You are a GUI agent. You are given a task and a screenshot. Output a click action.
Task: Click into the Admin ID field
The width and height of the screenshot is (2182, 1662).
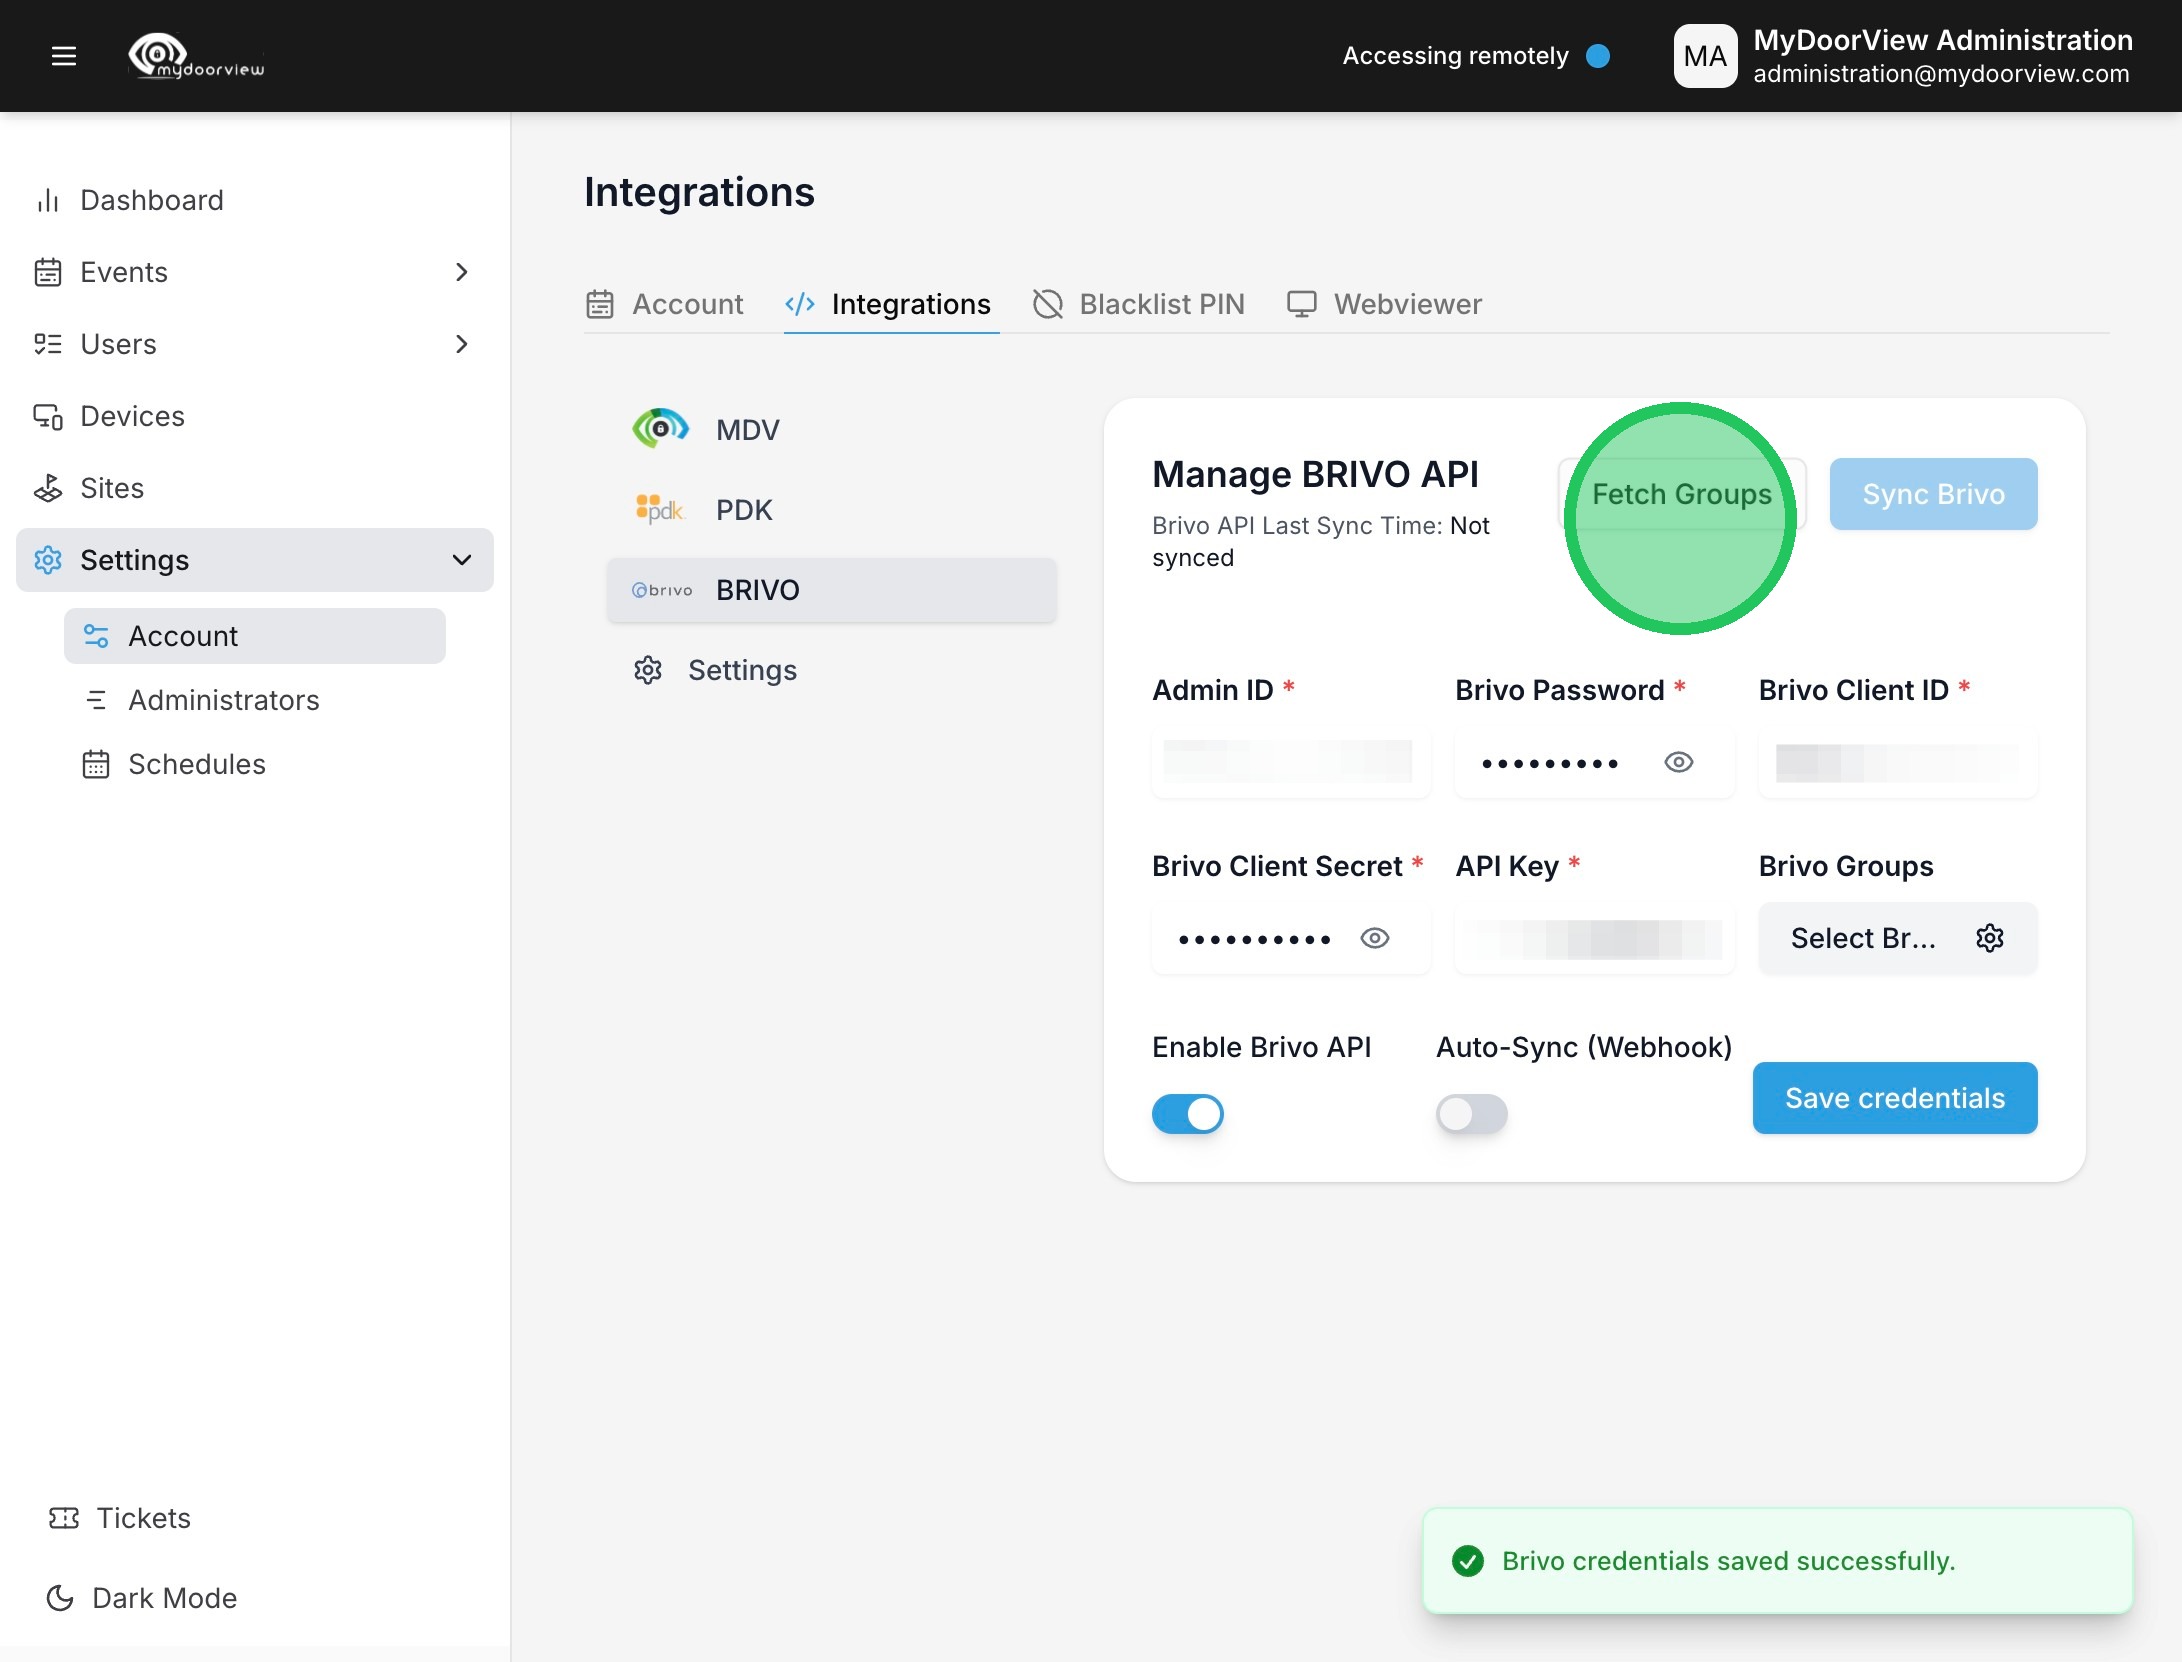1290,763
